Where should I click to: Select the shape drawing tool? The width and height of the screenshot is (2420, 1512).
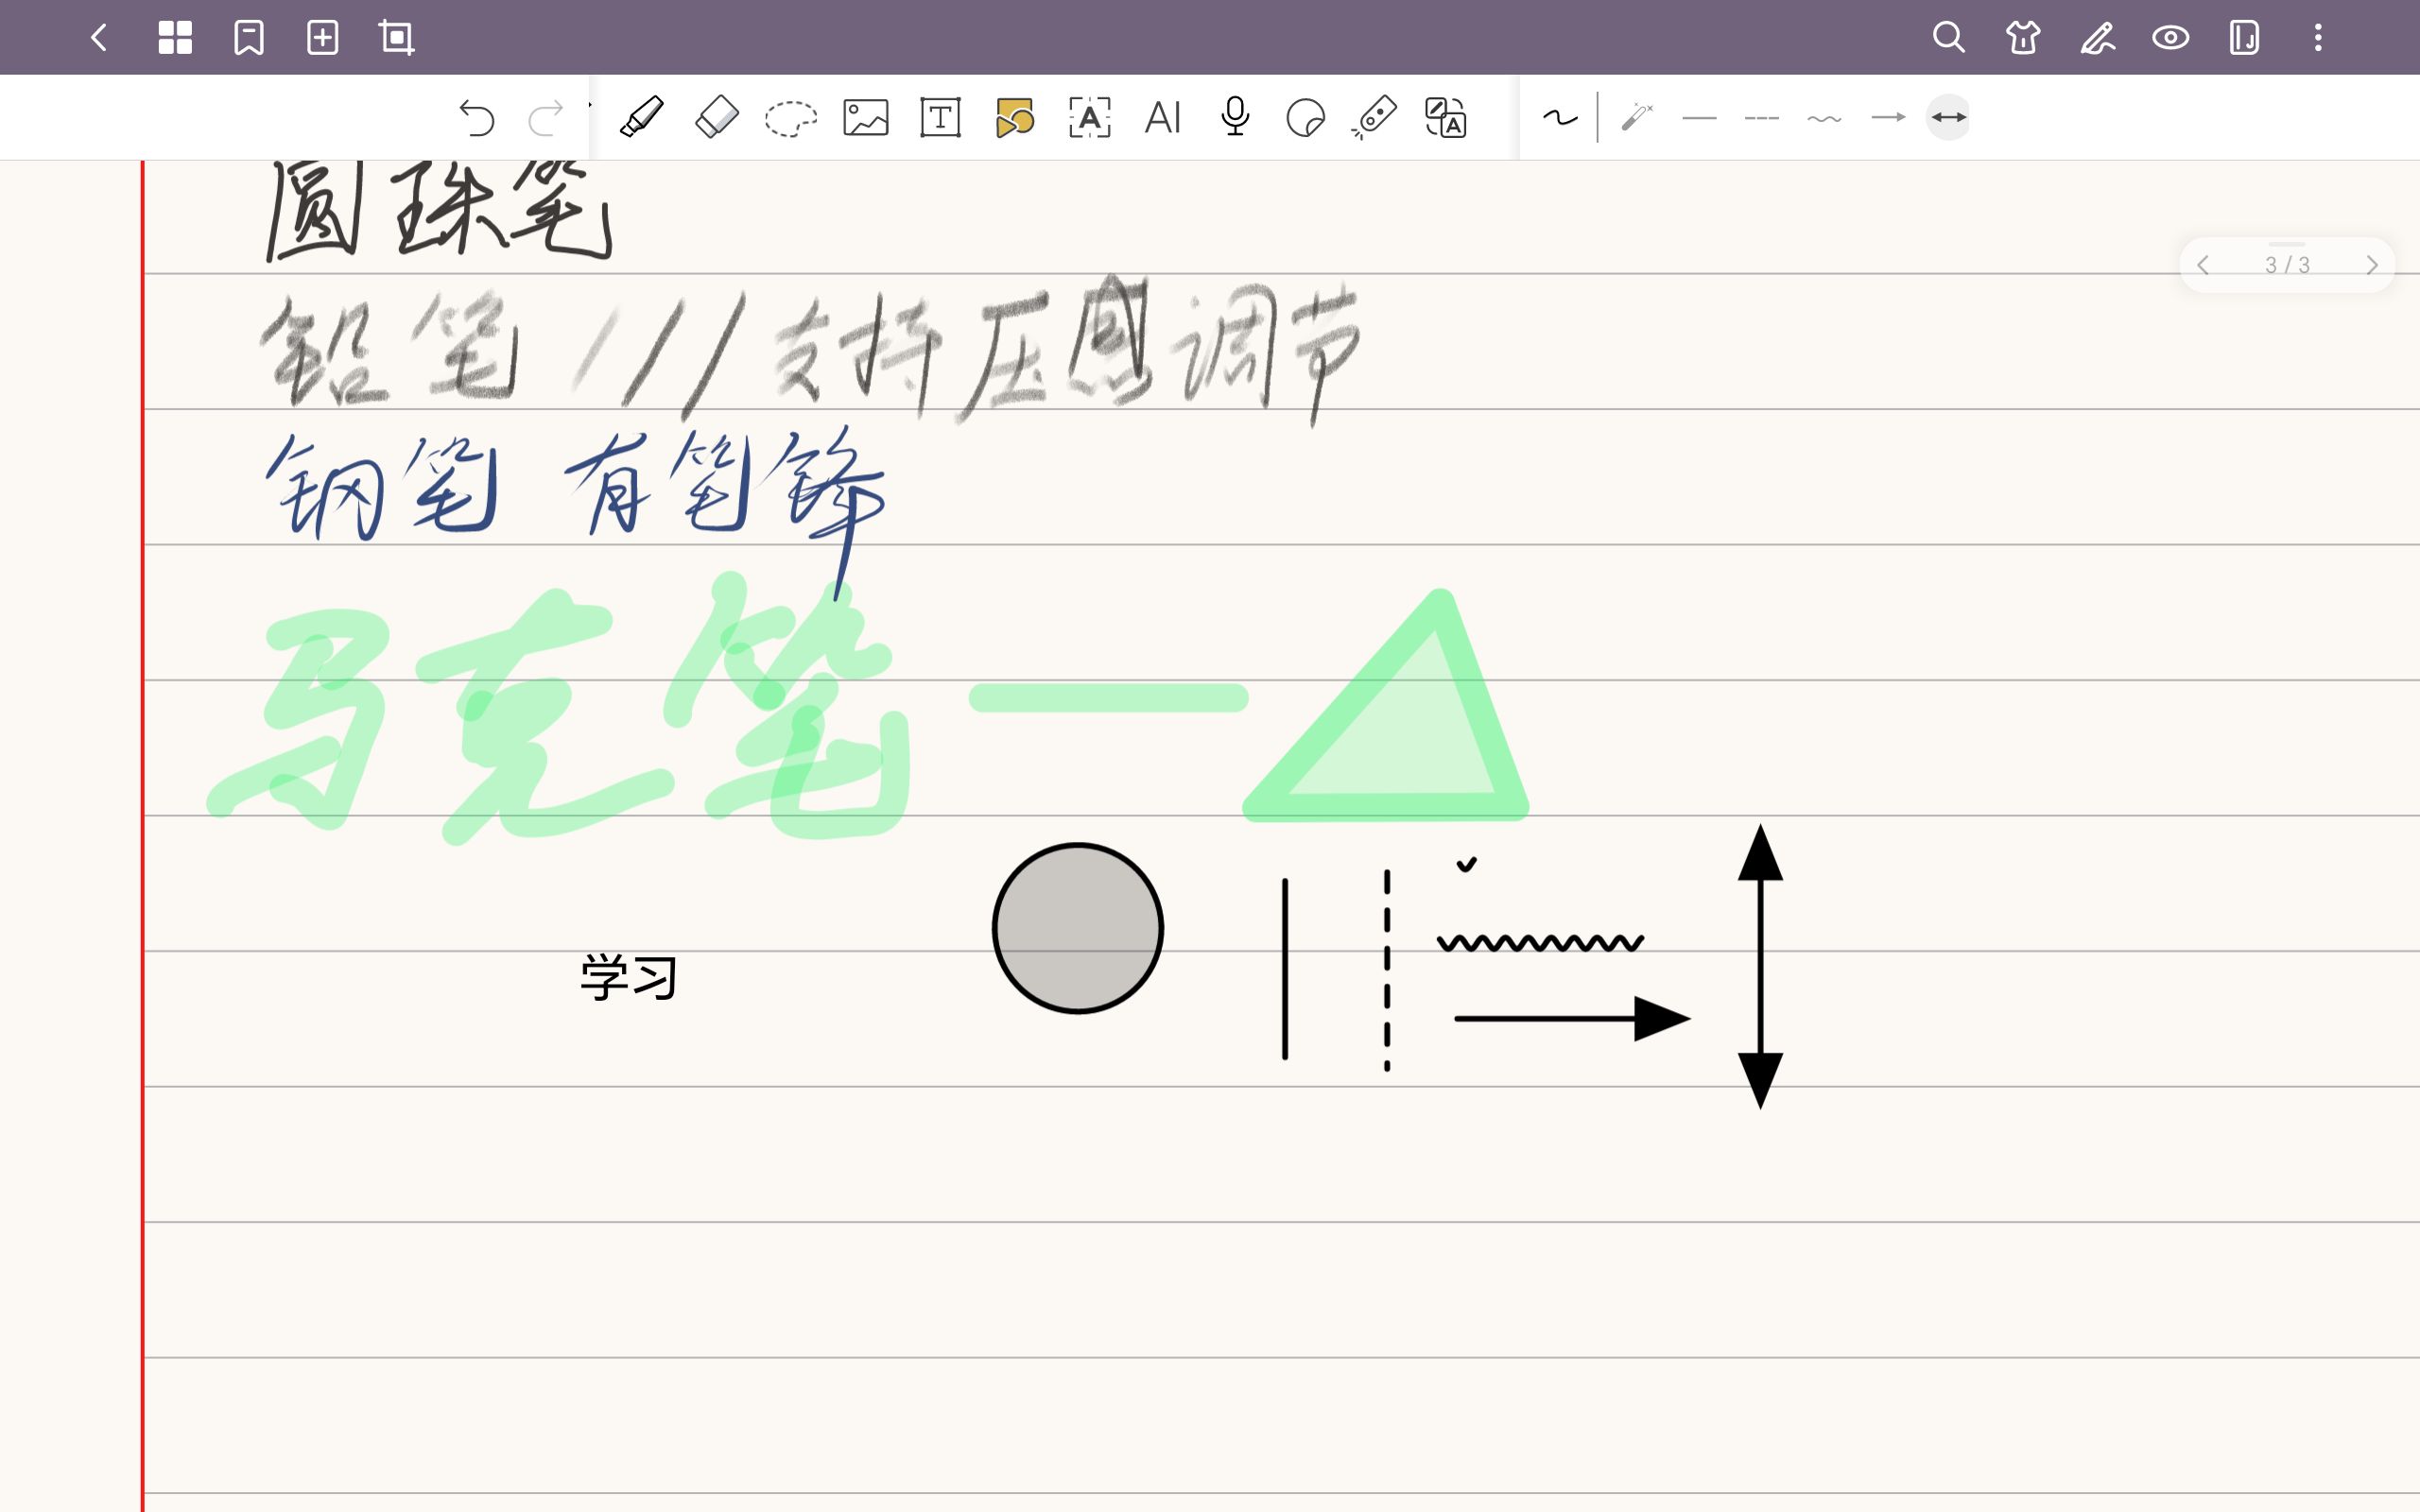[x=1015, y=117]
